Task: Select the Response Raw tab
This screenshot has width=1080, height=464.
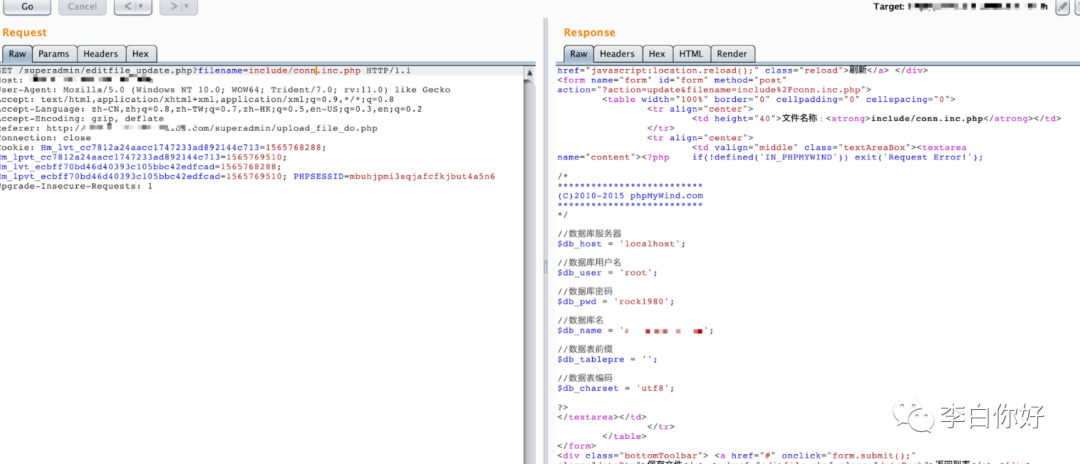Action: tap(579, 54)
